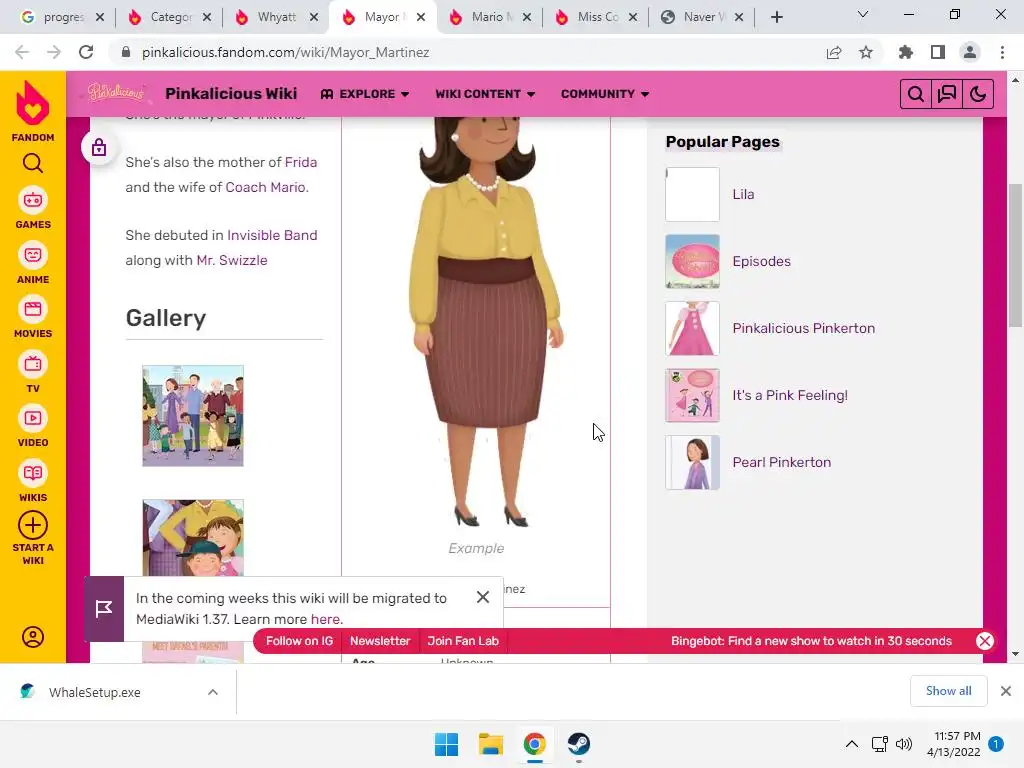Switch to the progres Google tab
Viewport: 1024px width, 768px height.
point(60,17)
